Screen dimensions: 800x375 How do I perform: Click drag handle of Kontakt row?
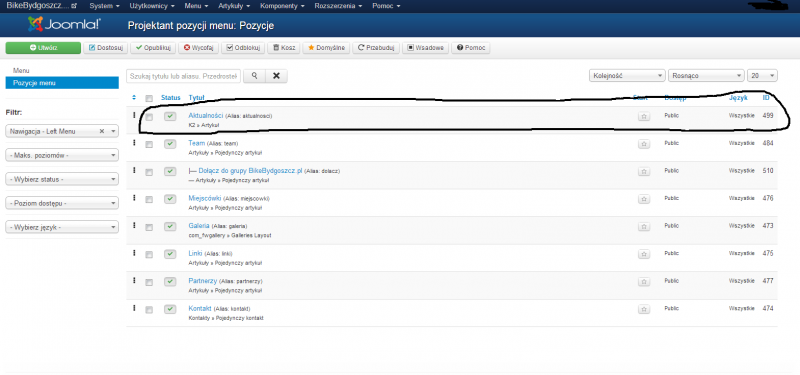[x=134, y=308]
